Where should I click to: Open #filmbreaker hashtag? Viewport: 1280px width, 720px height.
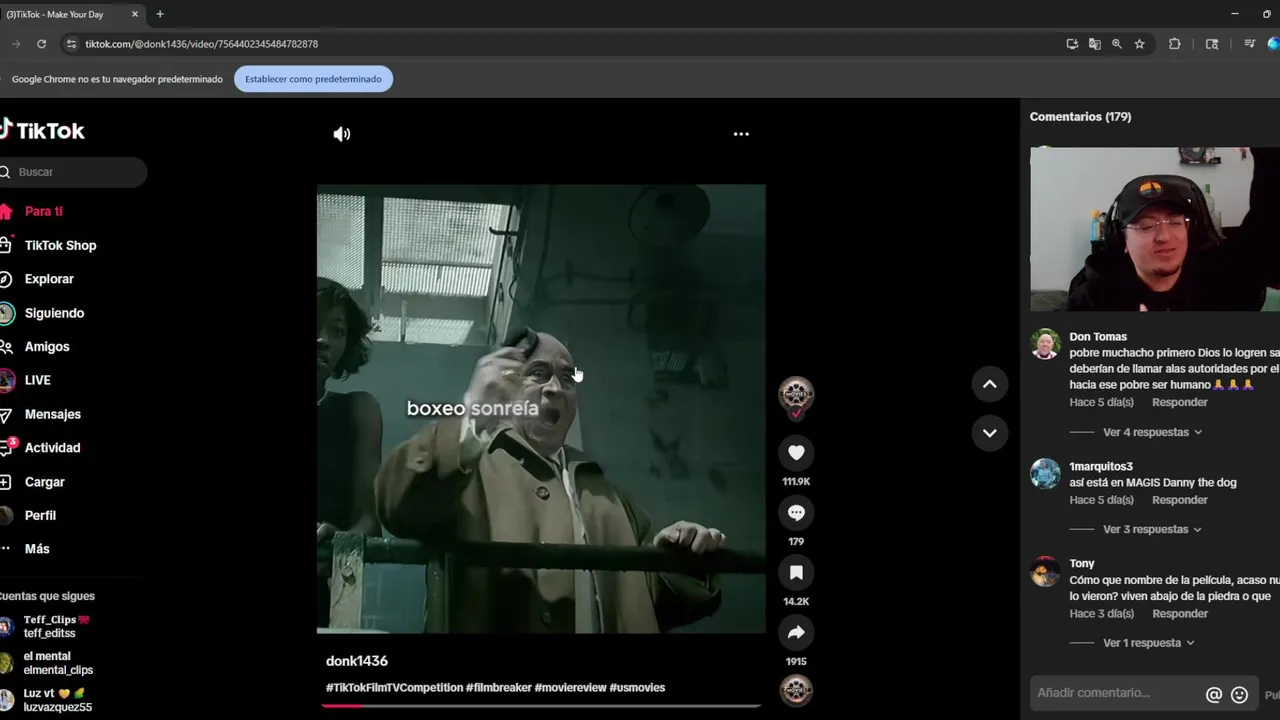499,688
